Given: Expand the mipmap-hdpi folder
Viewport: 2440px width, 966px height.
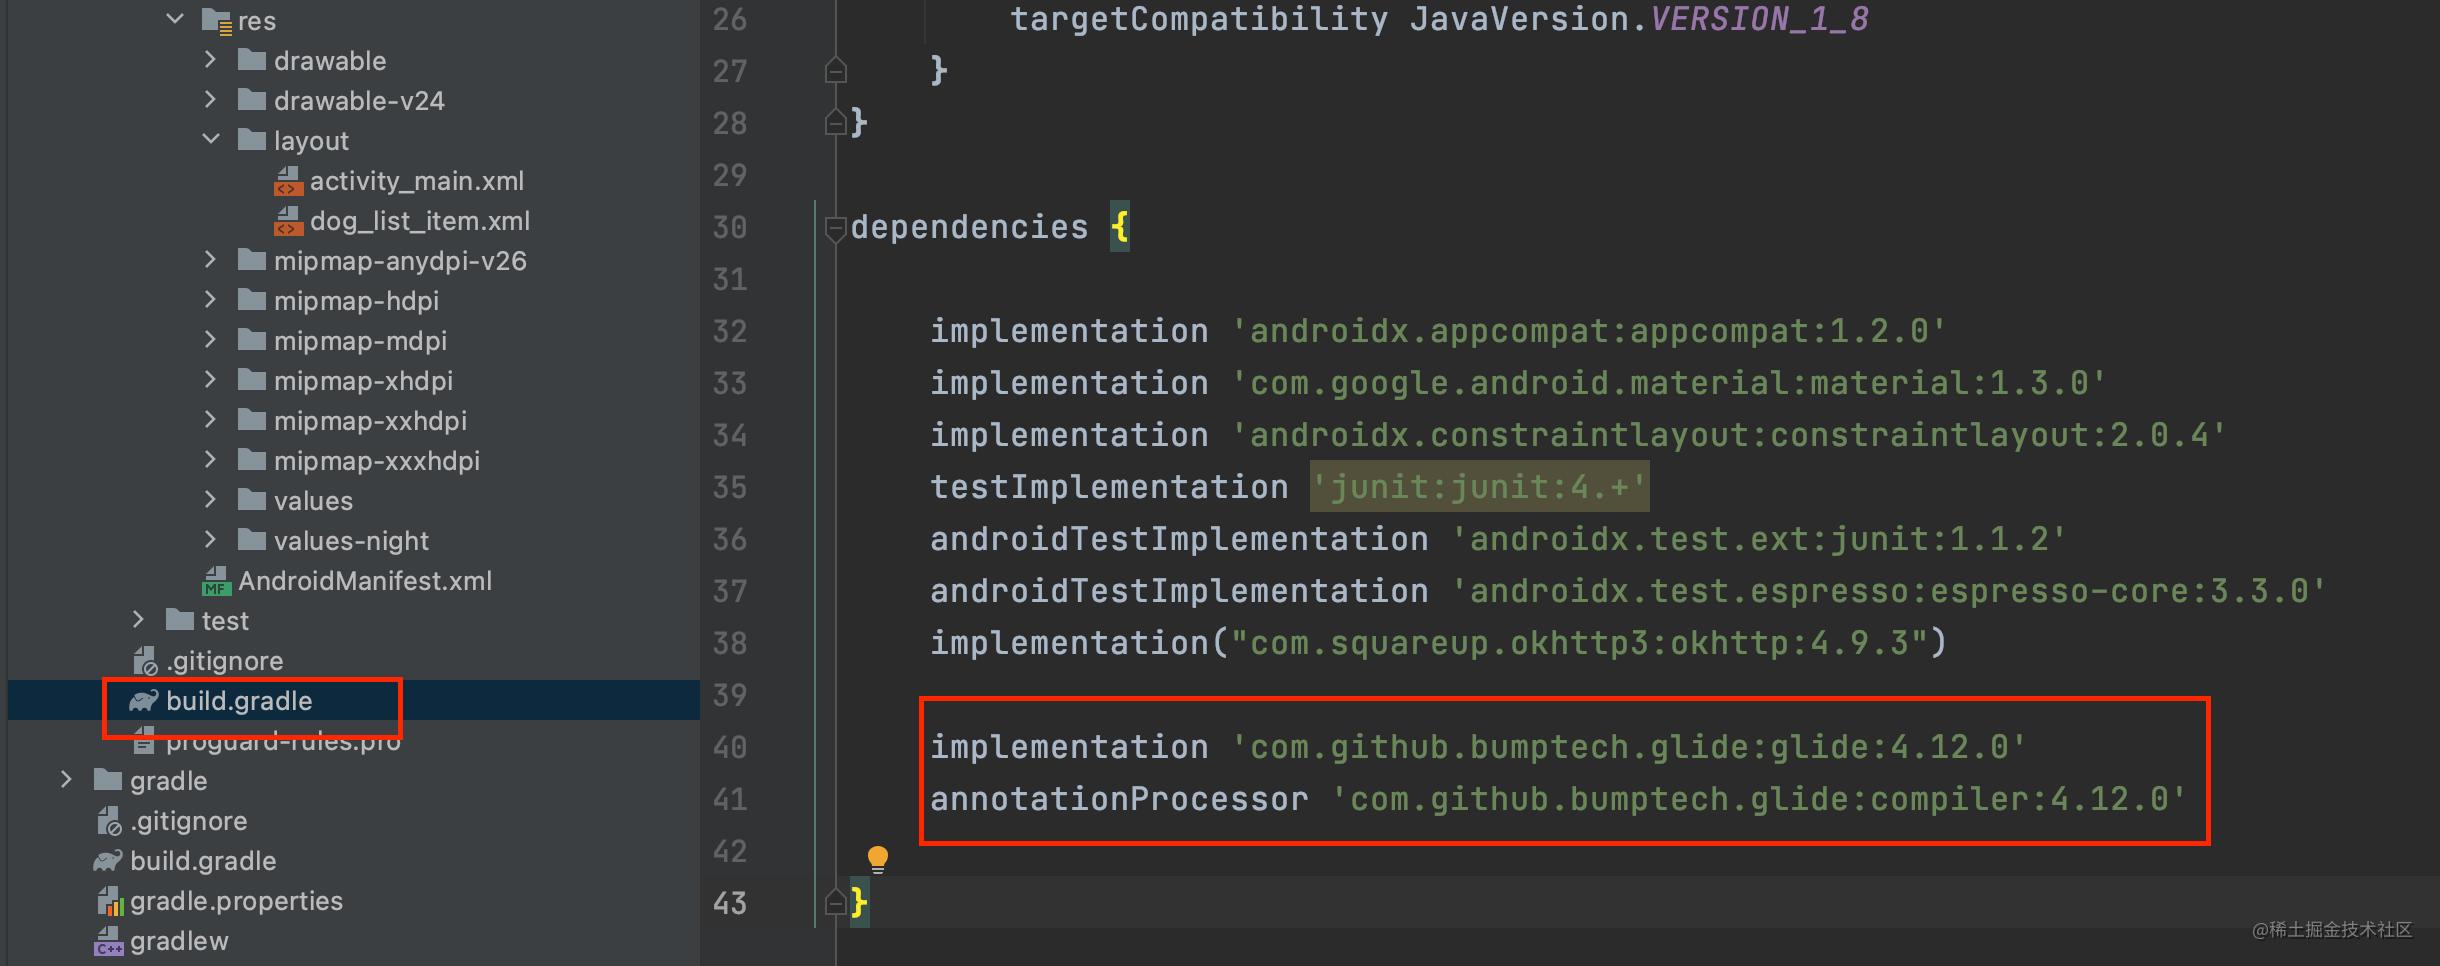Looking at the screenshot, I should click(210, 299).
